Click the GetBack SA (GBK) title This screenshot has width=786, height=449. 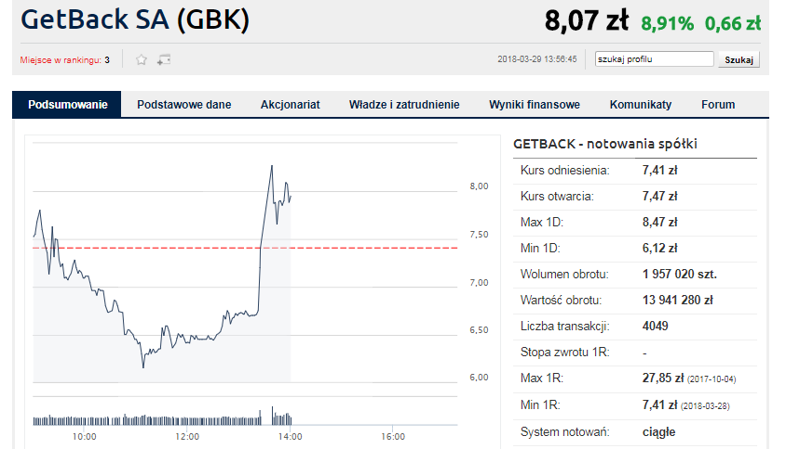[x=135, y=20]
